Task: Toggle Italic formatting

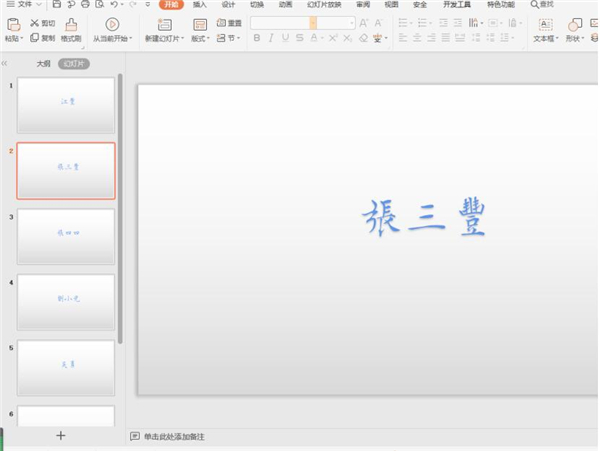Action: tap(271, 38)
